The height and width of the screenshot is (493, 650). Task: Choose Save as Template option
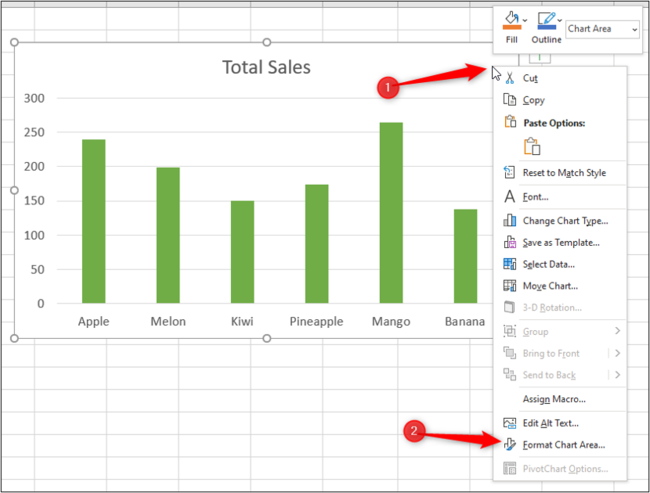pos(561,242)
